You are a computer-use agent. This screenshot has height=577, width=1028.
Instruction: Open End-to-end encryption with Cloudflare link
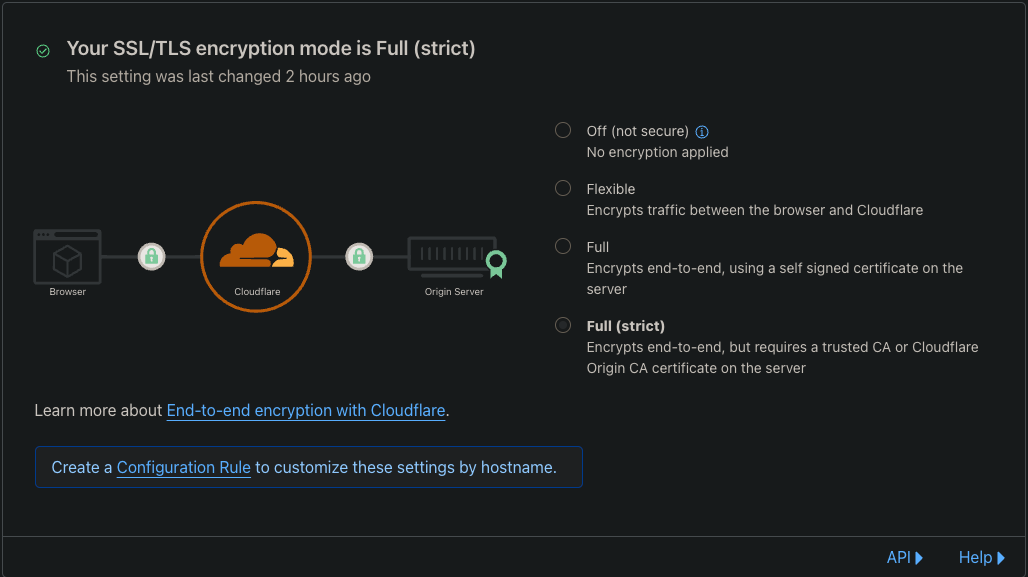306,410
